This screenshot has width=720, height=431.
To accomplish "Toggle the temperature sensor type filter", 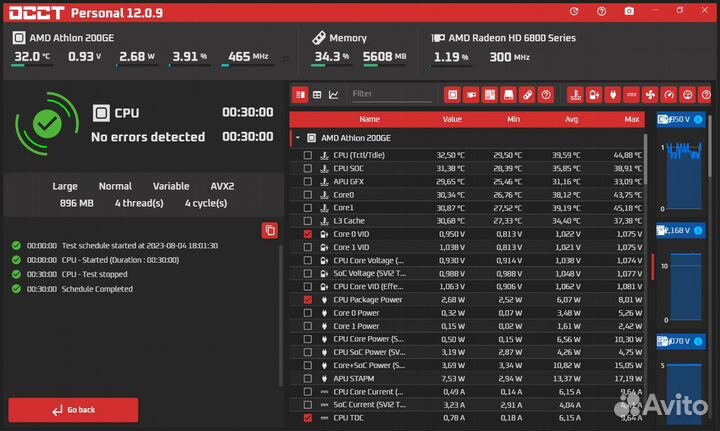I will [575, 95].
